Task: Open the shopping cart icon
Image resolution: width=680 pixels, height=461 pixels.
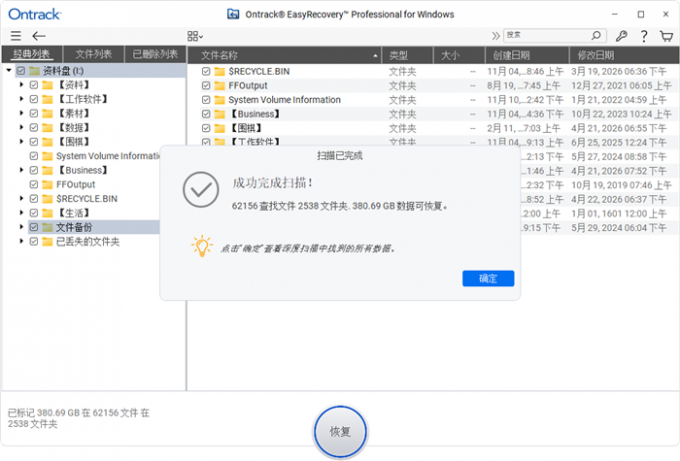Action: coord(666,36)
